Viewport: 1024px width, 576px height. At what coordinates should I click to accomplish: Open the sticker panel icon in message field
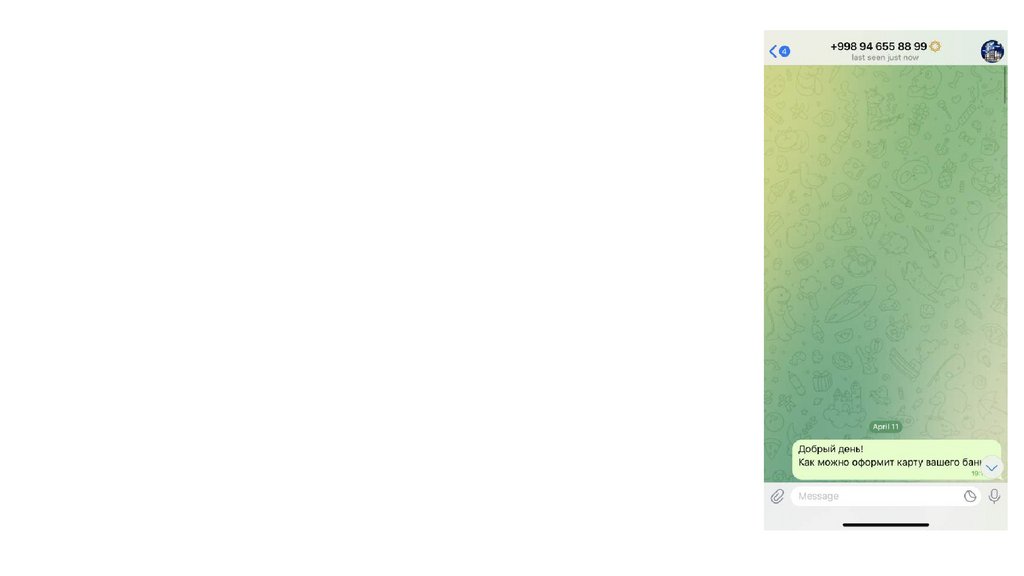pyautogui.click(x=970, y=497)
